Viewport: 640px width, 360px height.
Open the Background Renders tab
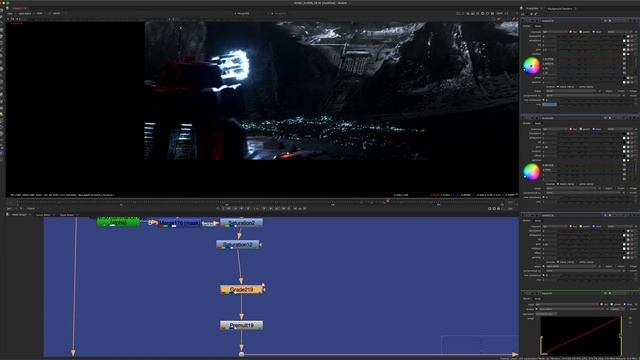click(x=560, y=9)
